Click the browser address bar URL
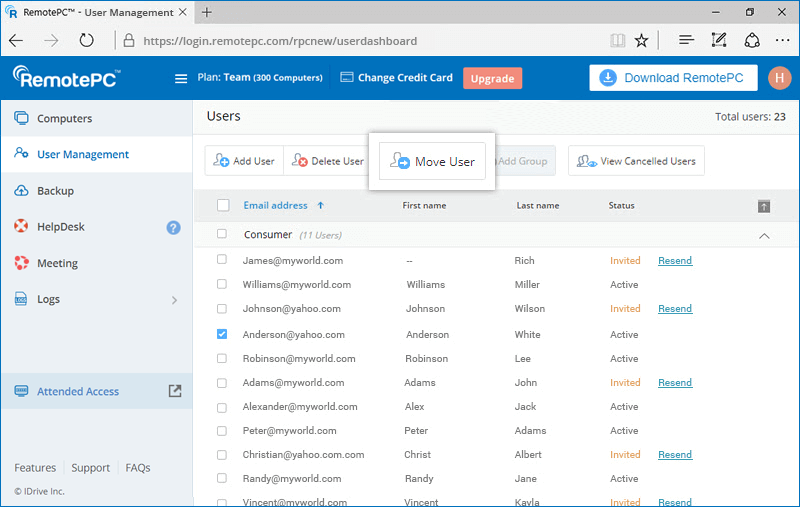 click(x=280, y=41)
